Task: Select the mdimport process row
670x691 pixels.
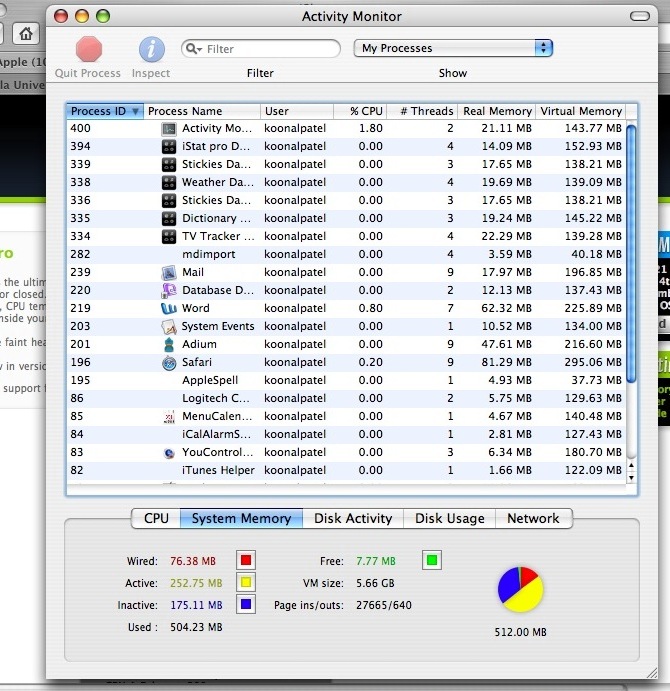Action: (346, 254)
